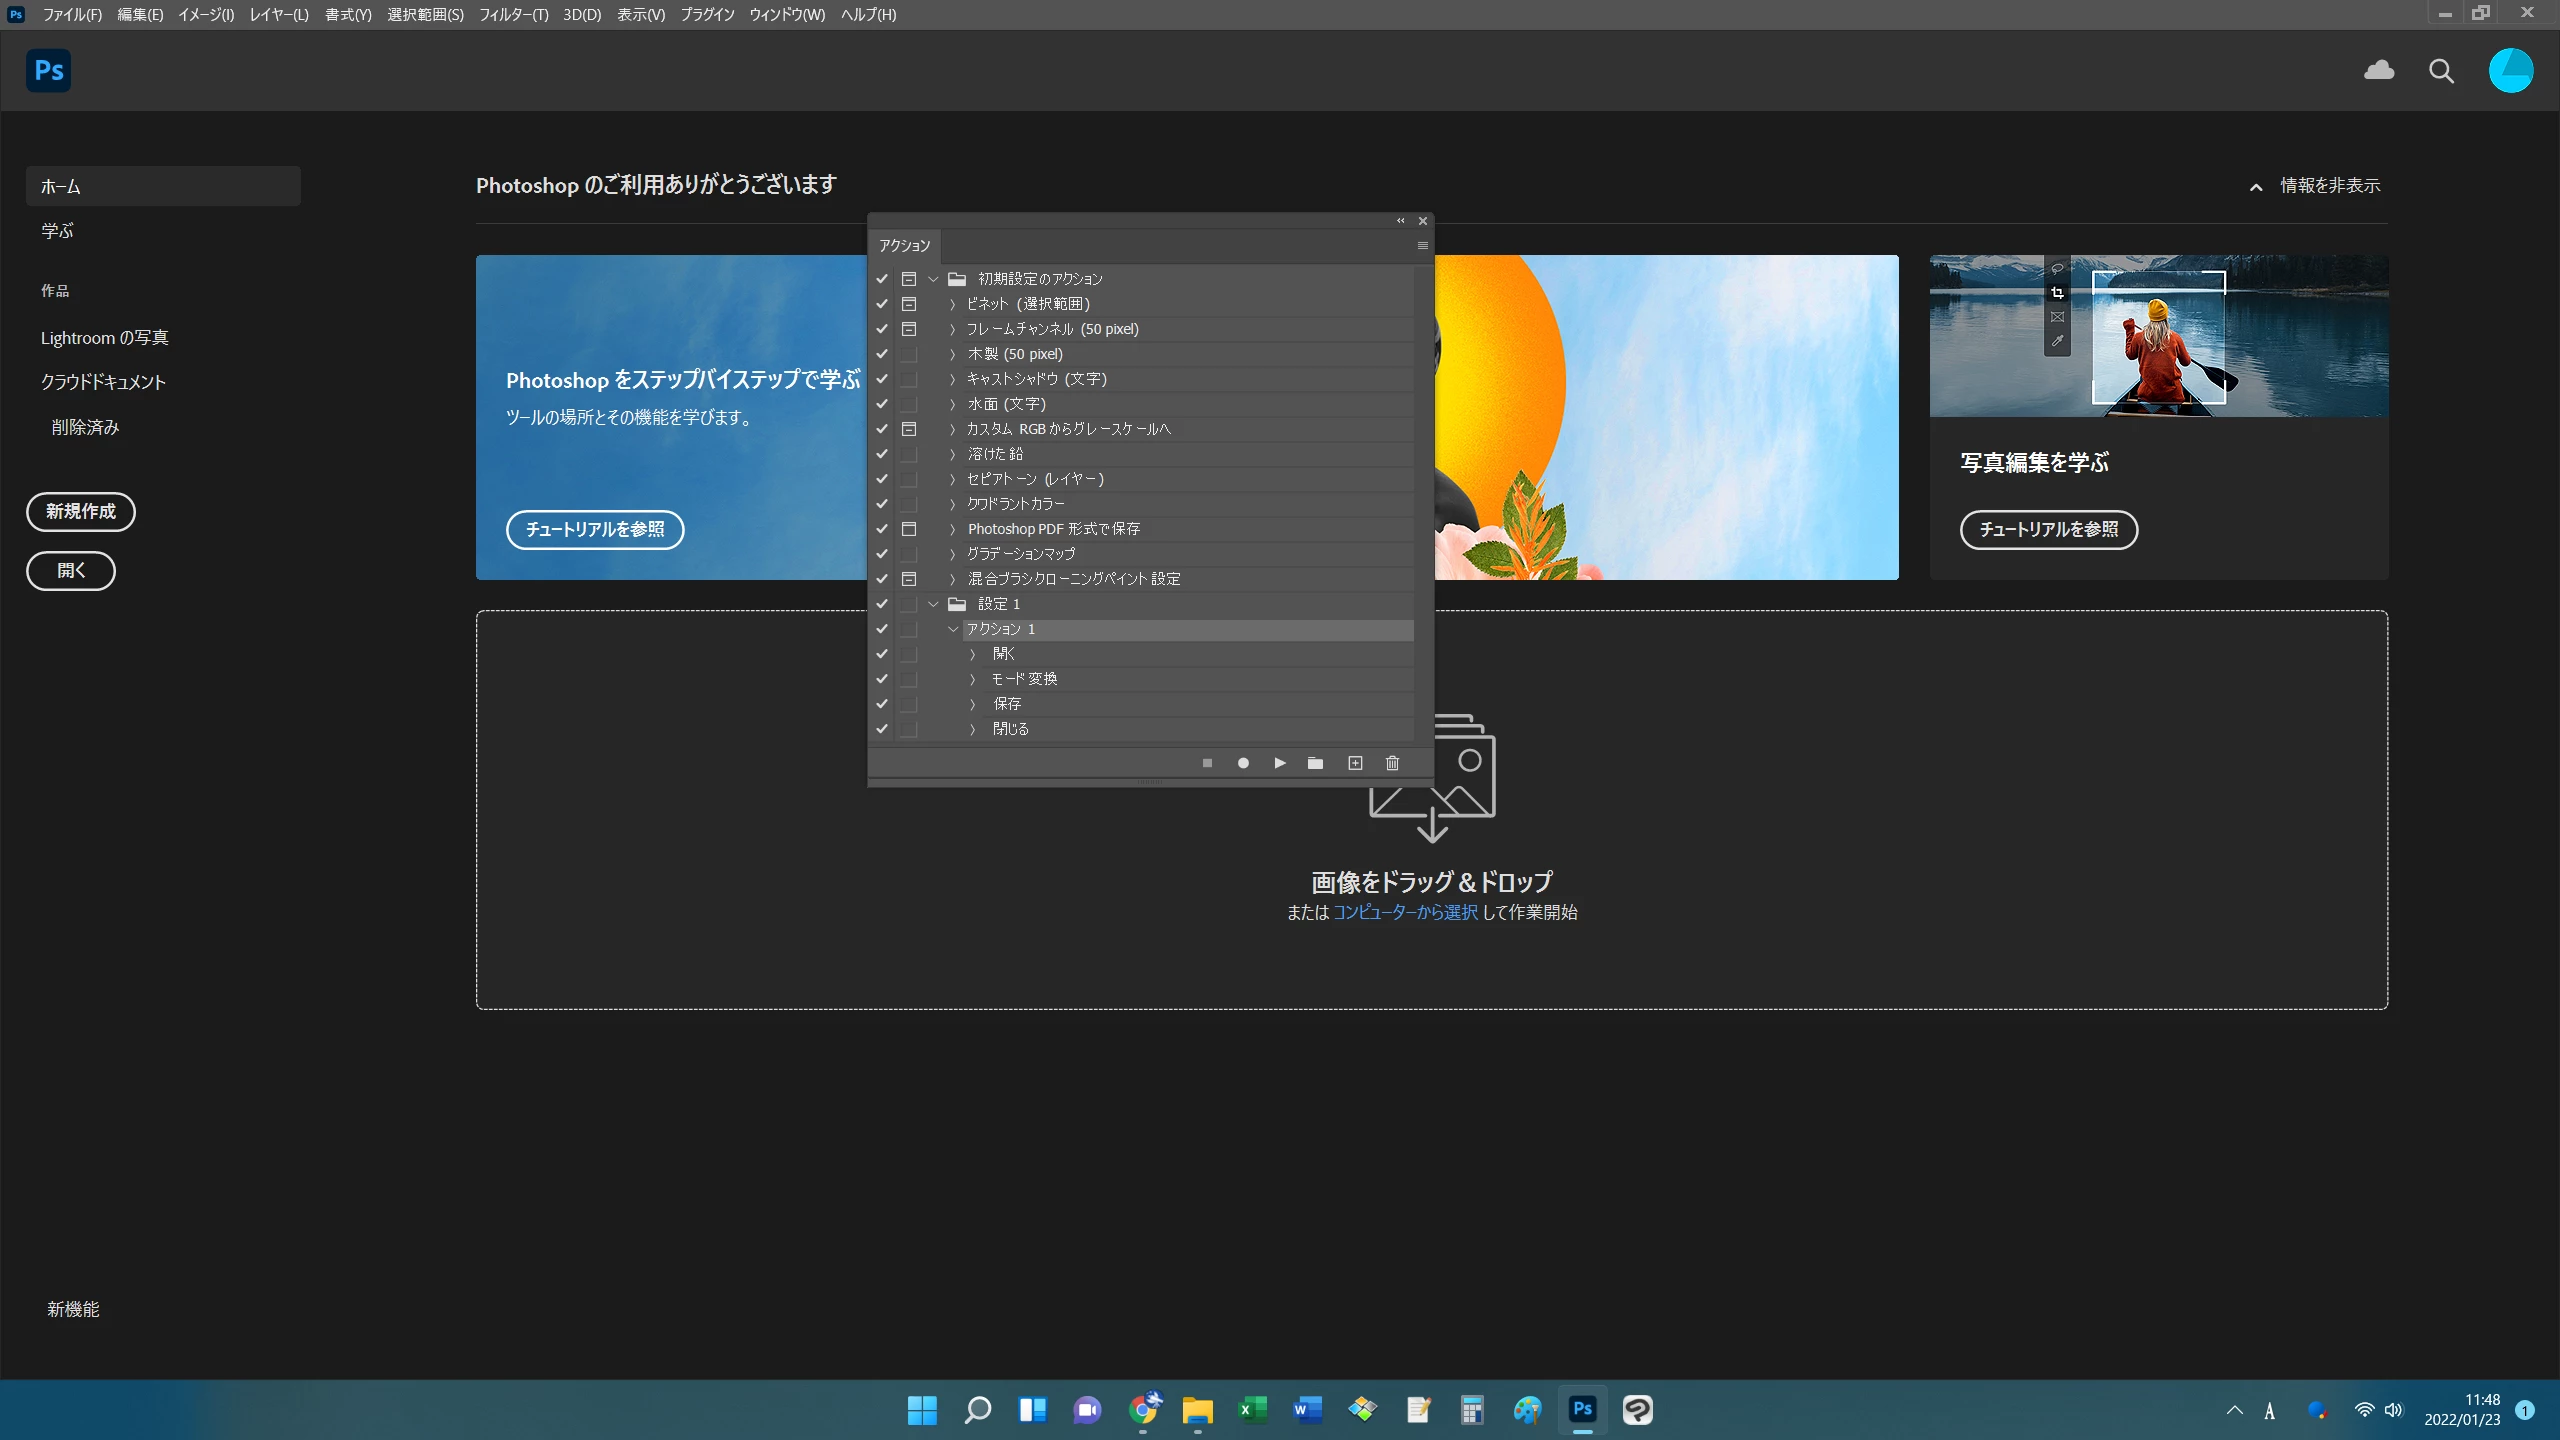Screen dimensions: 2560x1440
Task: Toggle the checkmark for 保存 step
Action: click(882, 704)
